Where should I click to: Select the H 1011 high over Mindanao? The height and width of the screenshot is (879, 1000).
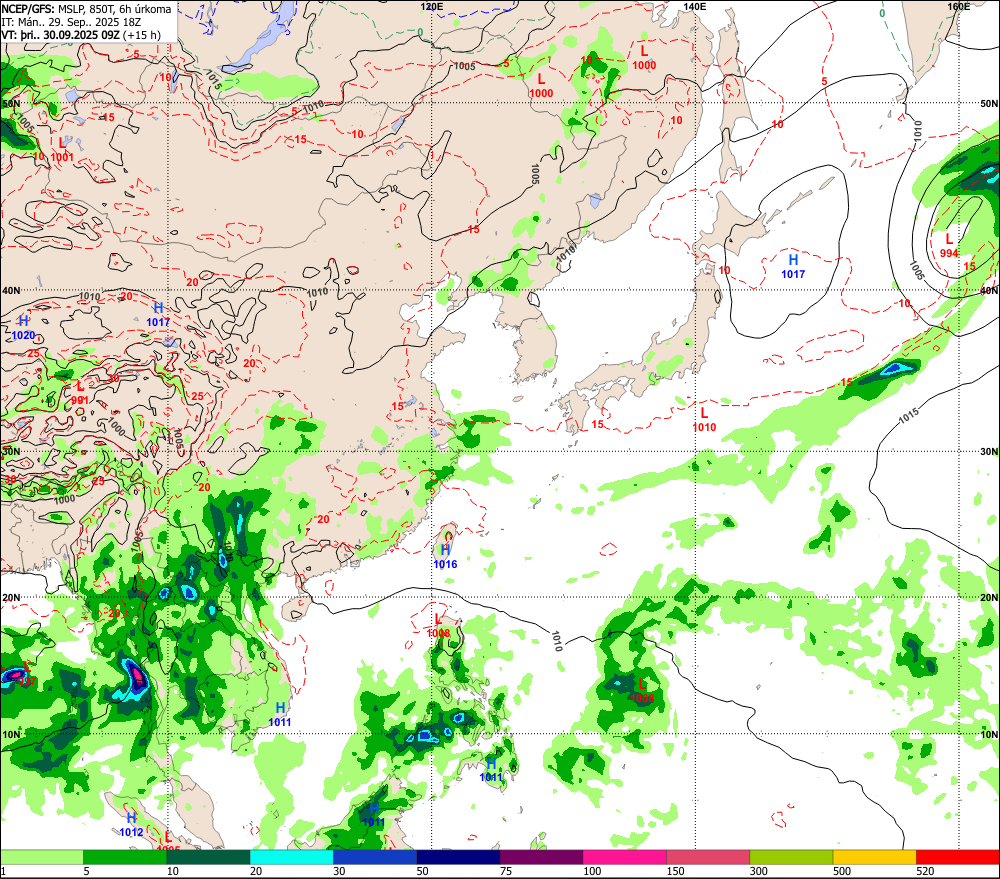491,770
